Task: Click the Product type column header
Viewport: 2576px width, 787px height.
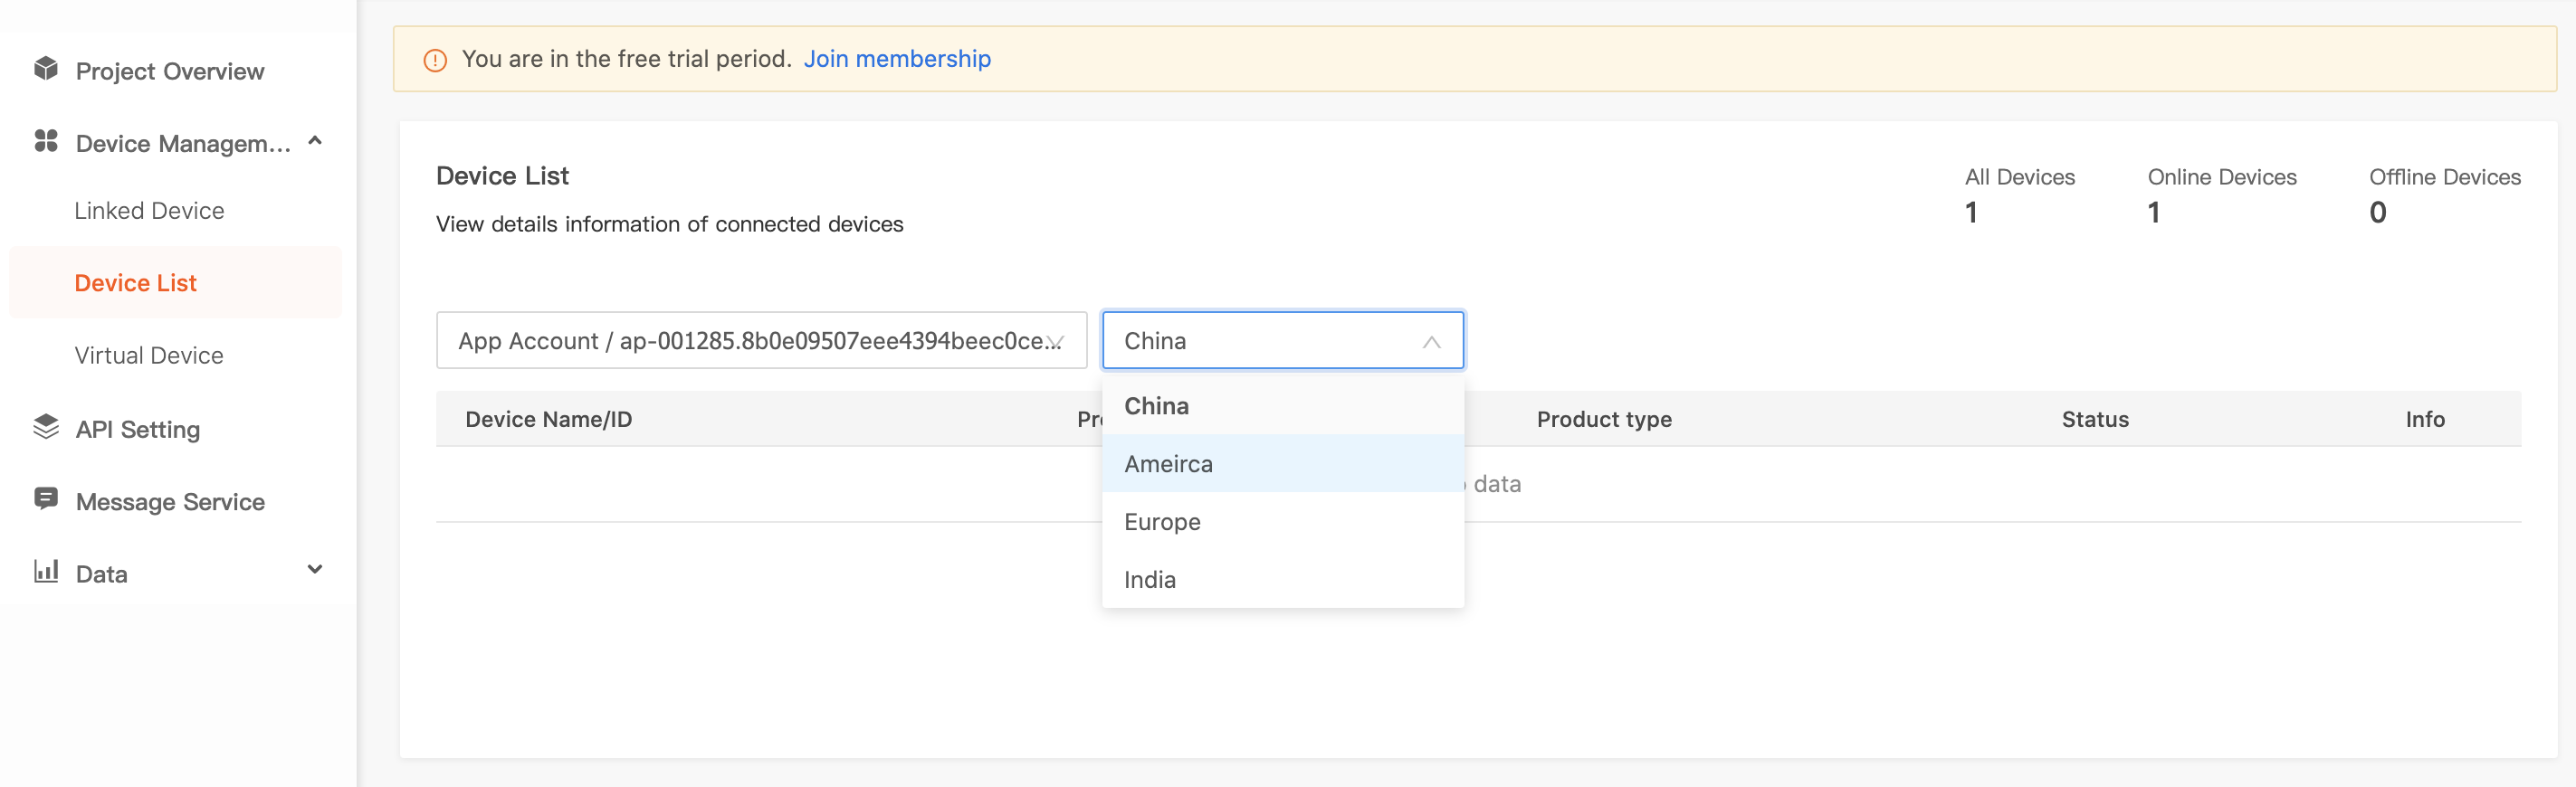Action: tap(1604, 419)
